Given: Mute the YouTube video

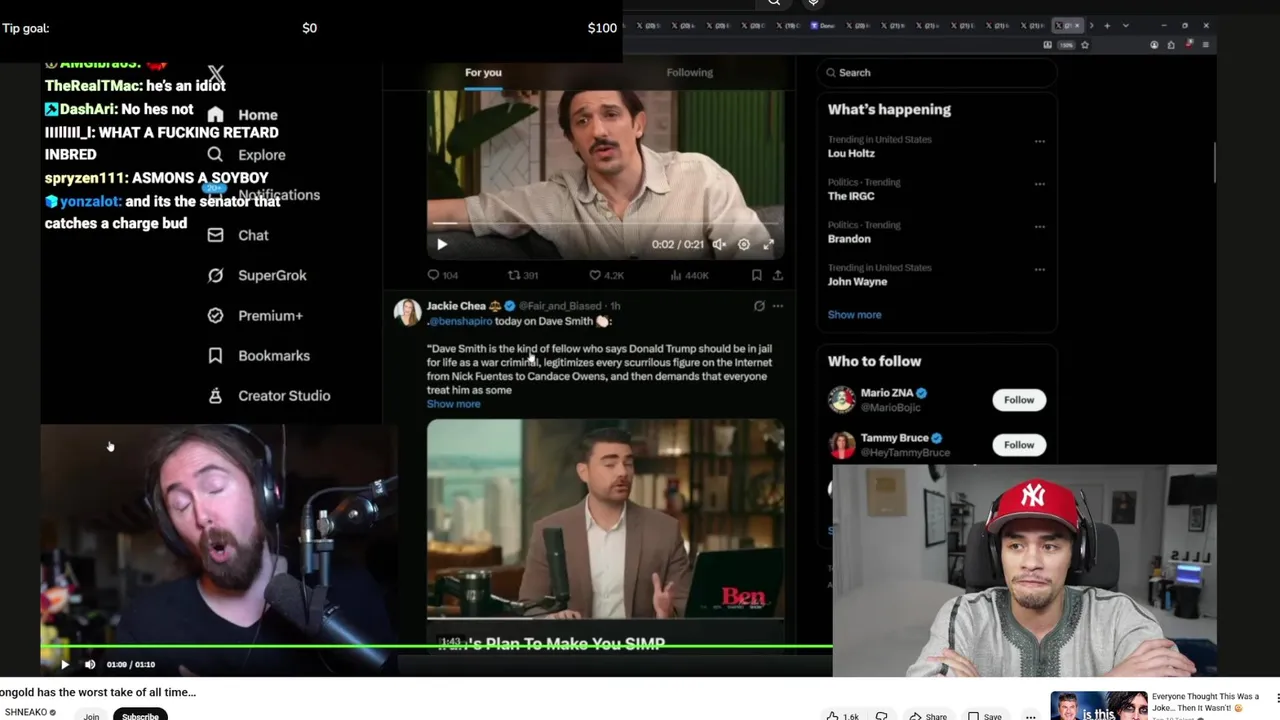Looking at the screenshot, I should (90, 664).
